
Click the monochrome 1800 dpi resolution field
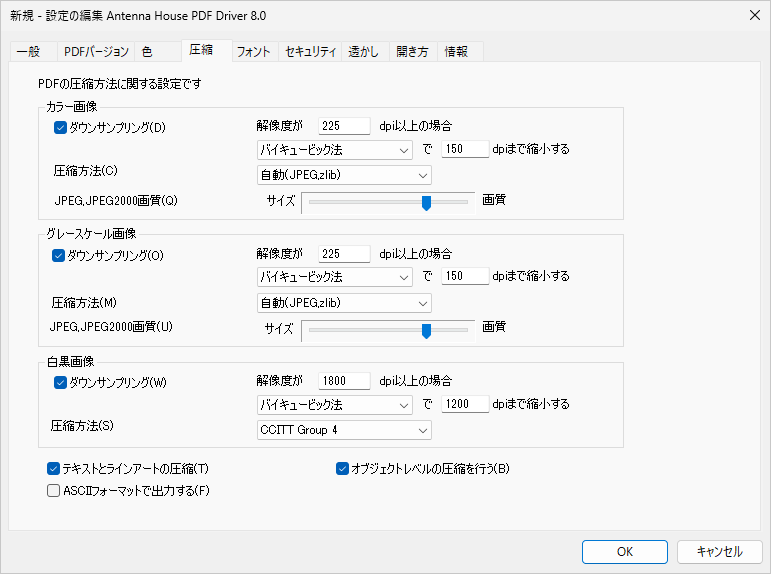(x=343, y=381)
